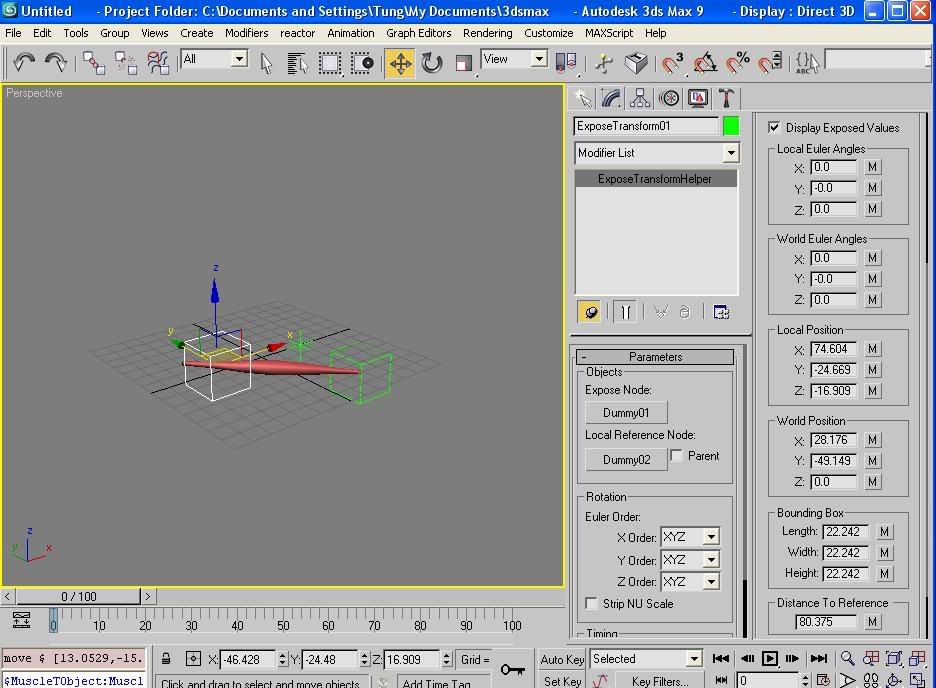Open the Graph Editors menu
This screenshot has height=688, width=936.
point(418,33)
